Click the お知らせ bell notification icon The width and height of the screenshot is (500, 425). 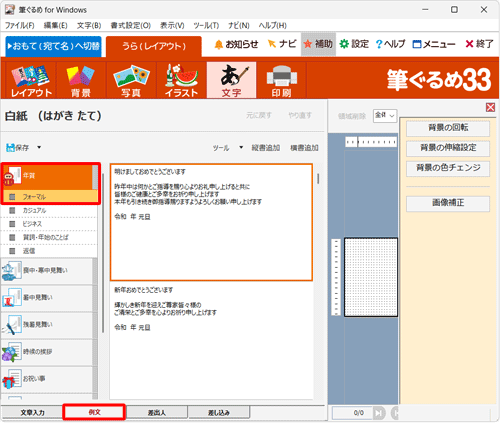click(219, 44)
